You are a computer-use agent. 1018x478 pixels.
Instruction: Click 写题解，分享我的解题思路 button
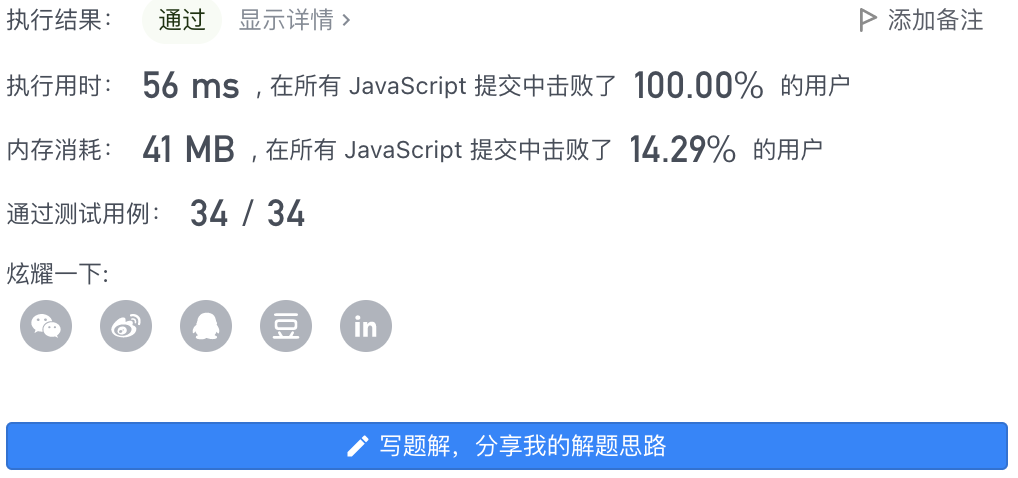507,446
